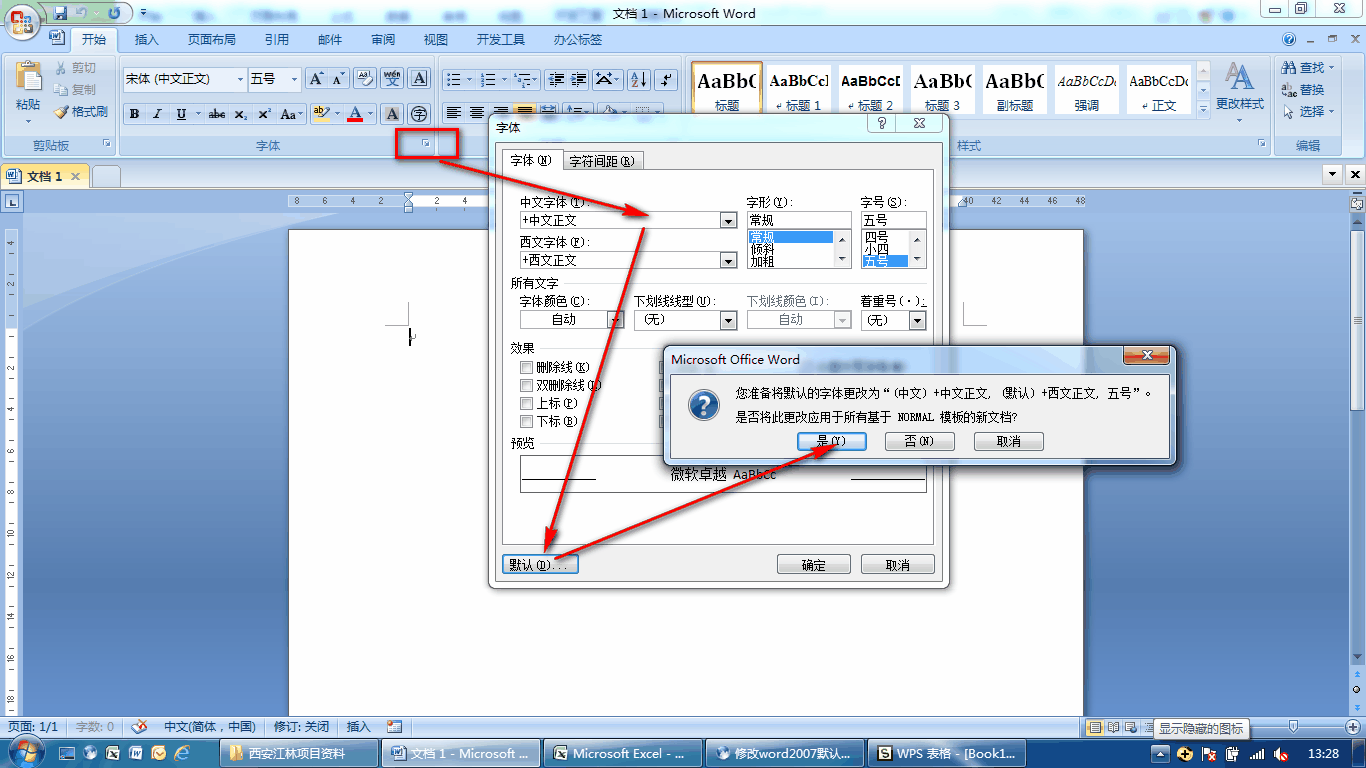Image resolution: width=1366 pixels, height=768 pixels.
Task: Click the Enclosed Characters (字) icon
Action: tap(419, 114)
